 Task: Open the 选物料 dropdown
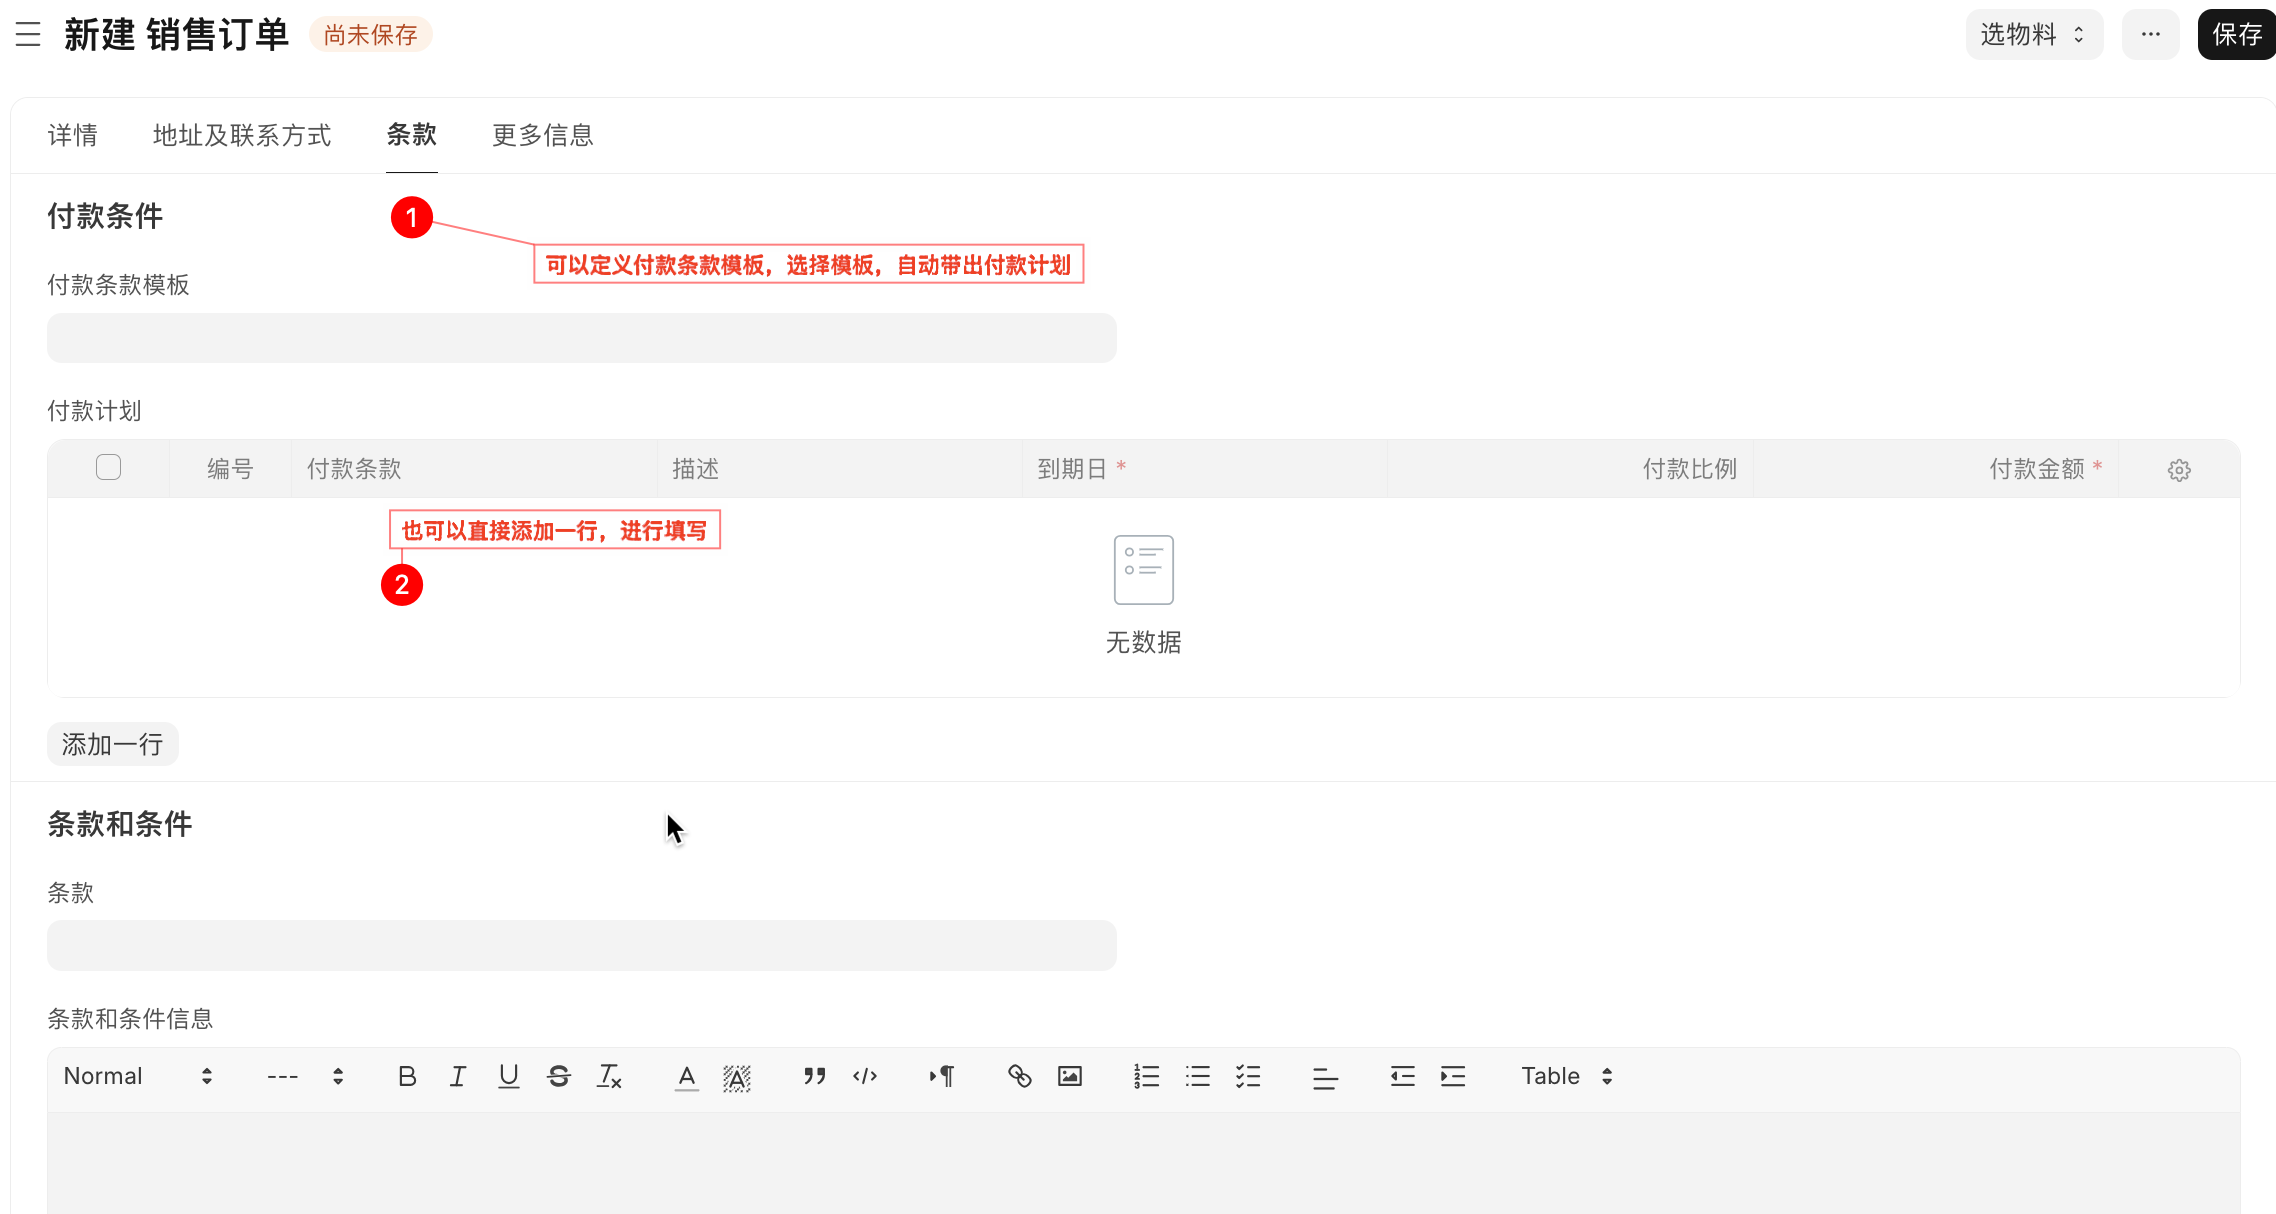pyautogui.click(x=2033, y=35)
